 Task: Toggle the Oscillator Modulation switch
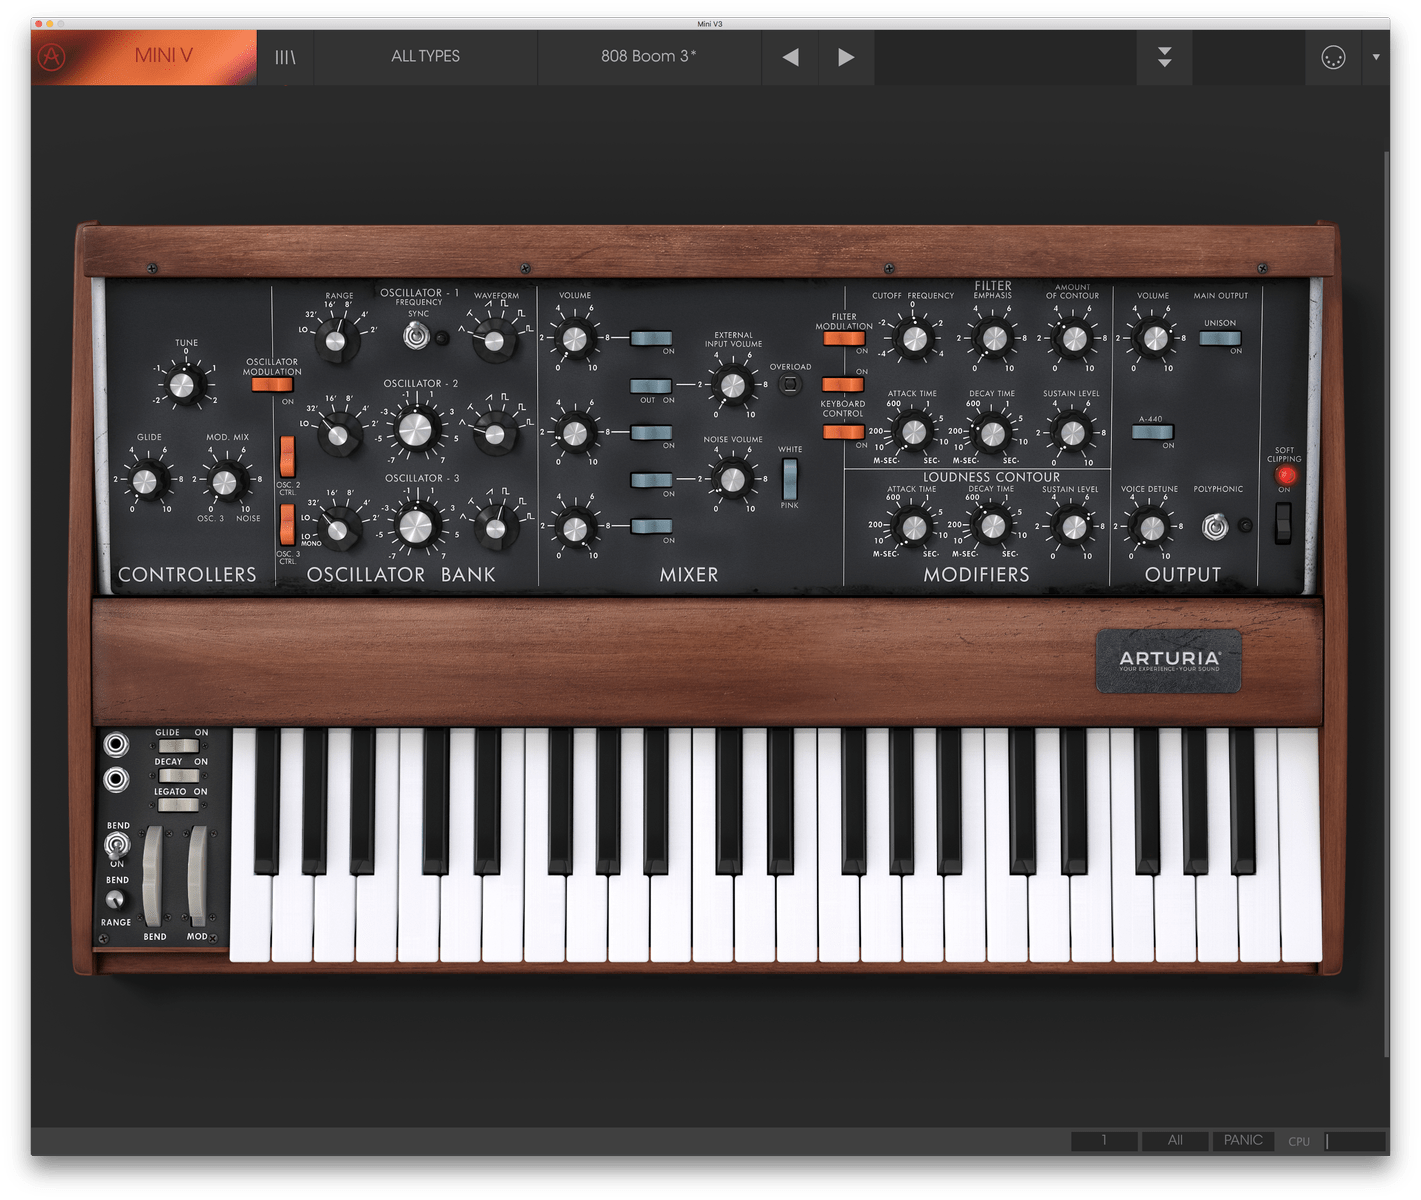click(271, 385)
